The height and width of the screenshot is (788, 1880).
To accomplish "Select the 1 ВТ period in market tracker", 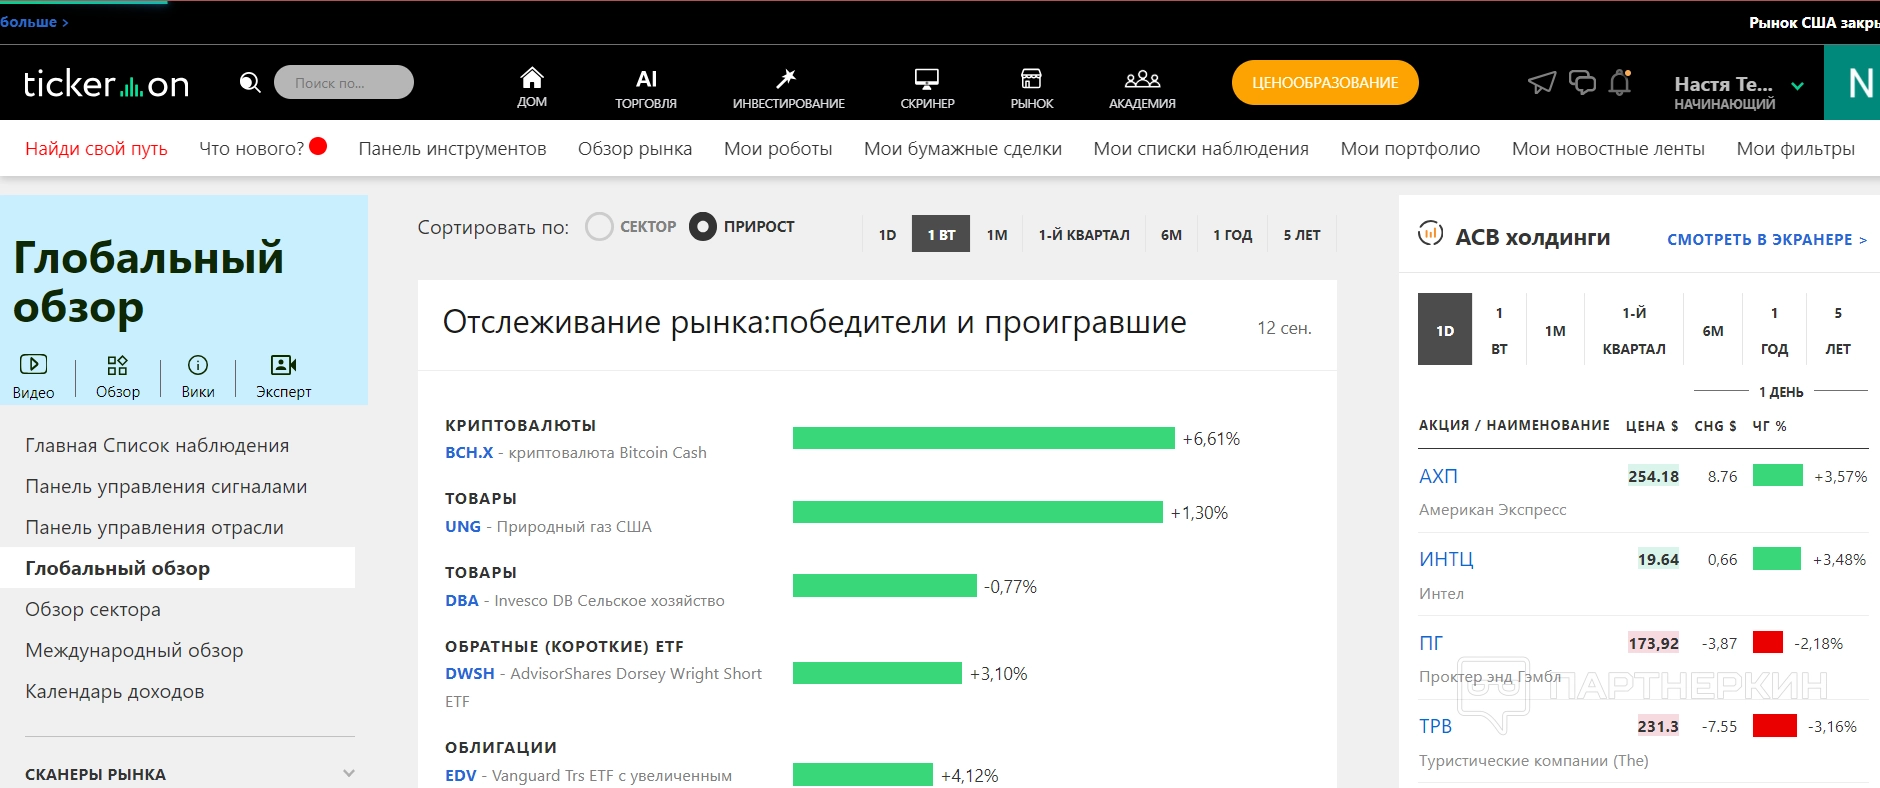I will pyautogui.click(x=941, y=235).
